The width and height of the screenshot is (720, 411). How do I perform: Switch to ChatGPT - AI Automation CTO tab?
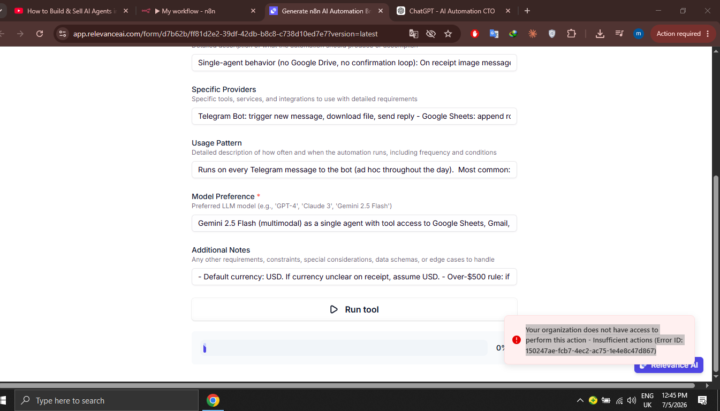click(452, 11)
